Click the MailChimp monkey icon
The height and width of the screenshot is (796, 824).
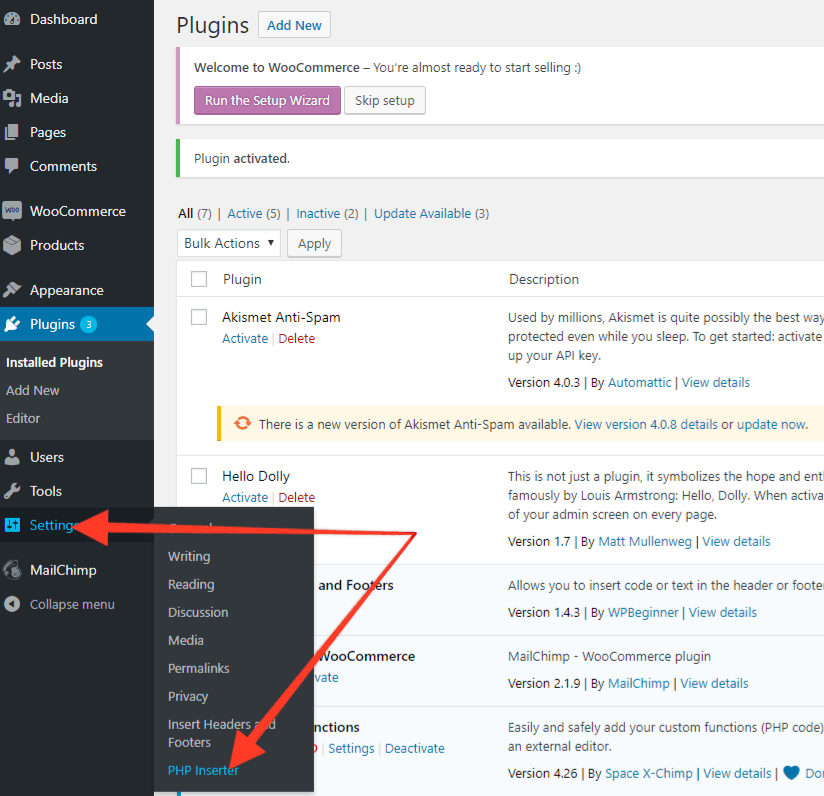click(12, 570)
